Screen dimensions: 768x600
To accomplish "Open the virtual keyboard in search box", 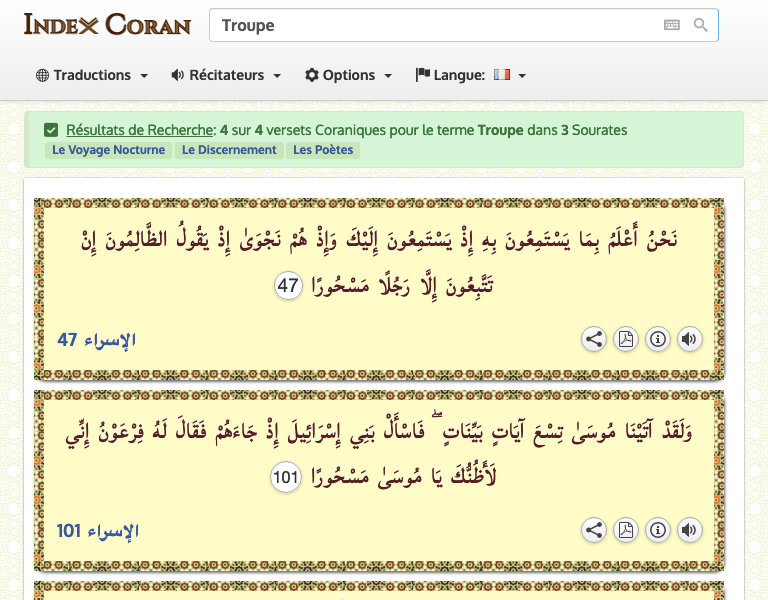I will click(671, 25).
